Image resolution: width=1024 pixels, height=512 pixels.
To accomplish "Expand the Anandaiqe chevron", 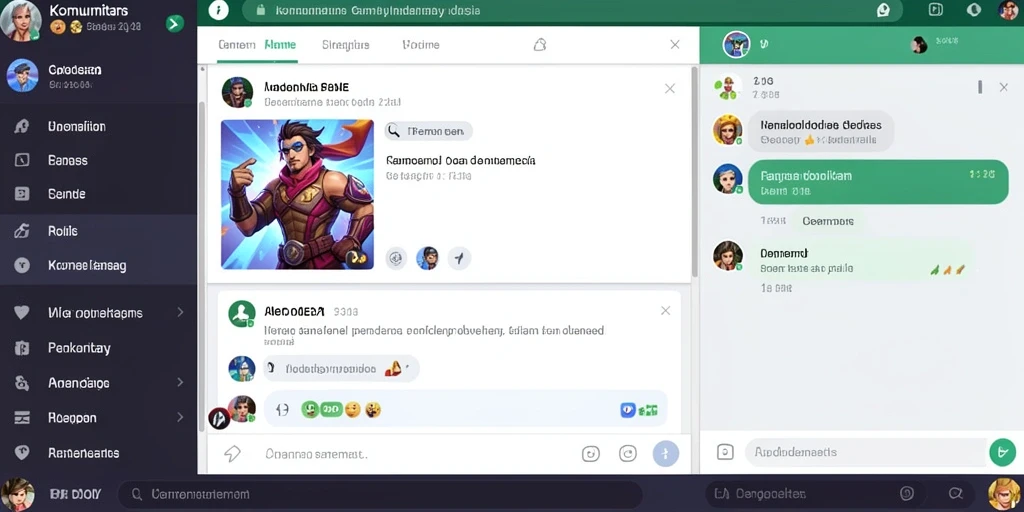I will point(180,383).
